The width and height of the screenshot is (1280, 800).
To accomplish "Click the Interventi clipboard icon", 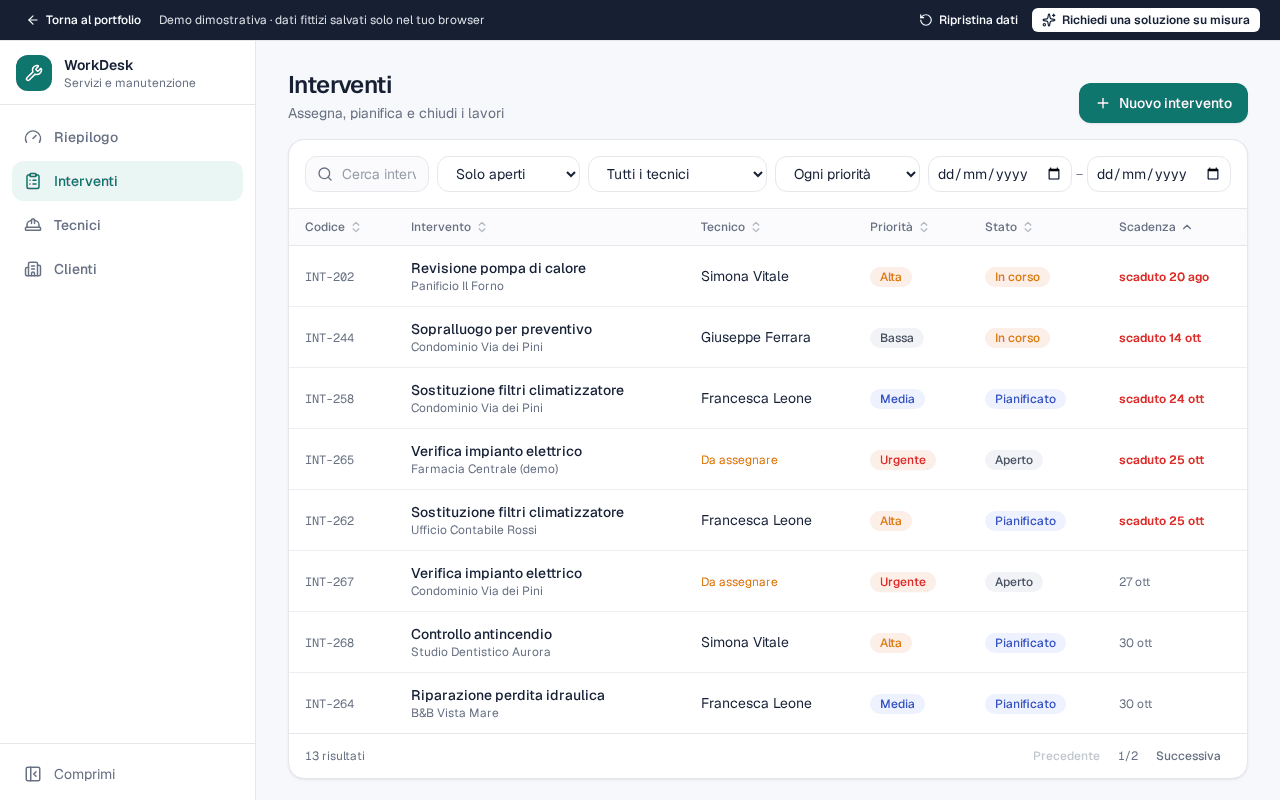I will pos(33,181).
